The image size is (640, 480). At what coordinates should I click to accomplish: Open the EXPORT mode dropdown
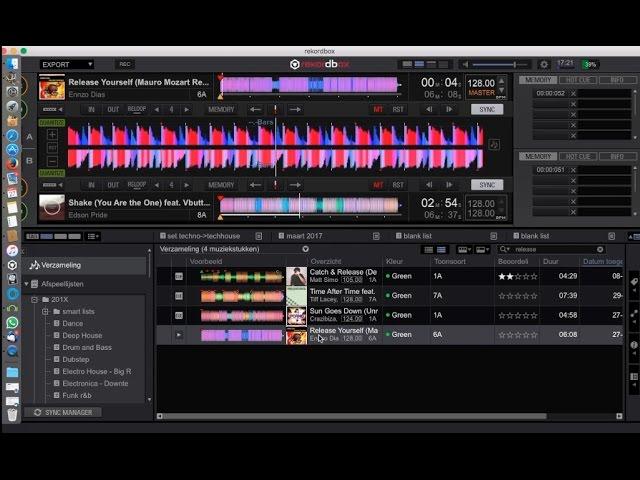67,64
